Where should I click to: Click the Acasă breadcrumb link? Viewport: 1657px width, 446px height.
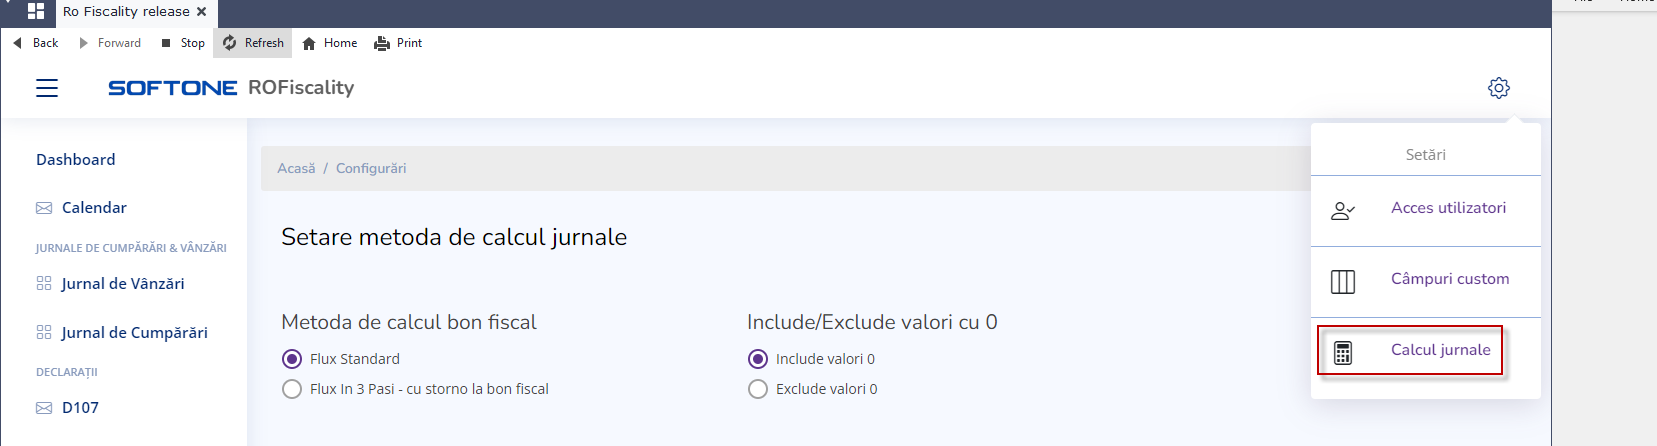click(x=296, y=169)
